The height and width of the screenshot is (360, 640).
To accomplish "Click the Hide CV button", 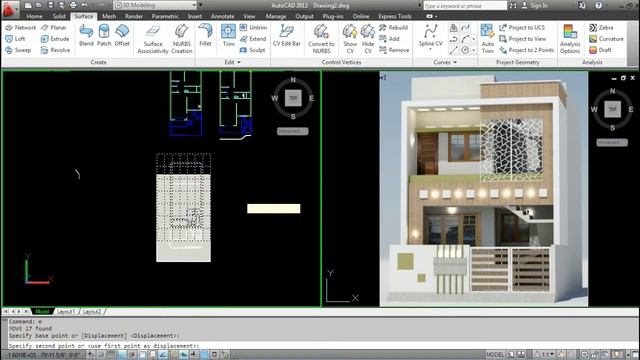I will coord(368,39).
